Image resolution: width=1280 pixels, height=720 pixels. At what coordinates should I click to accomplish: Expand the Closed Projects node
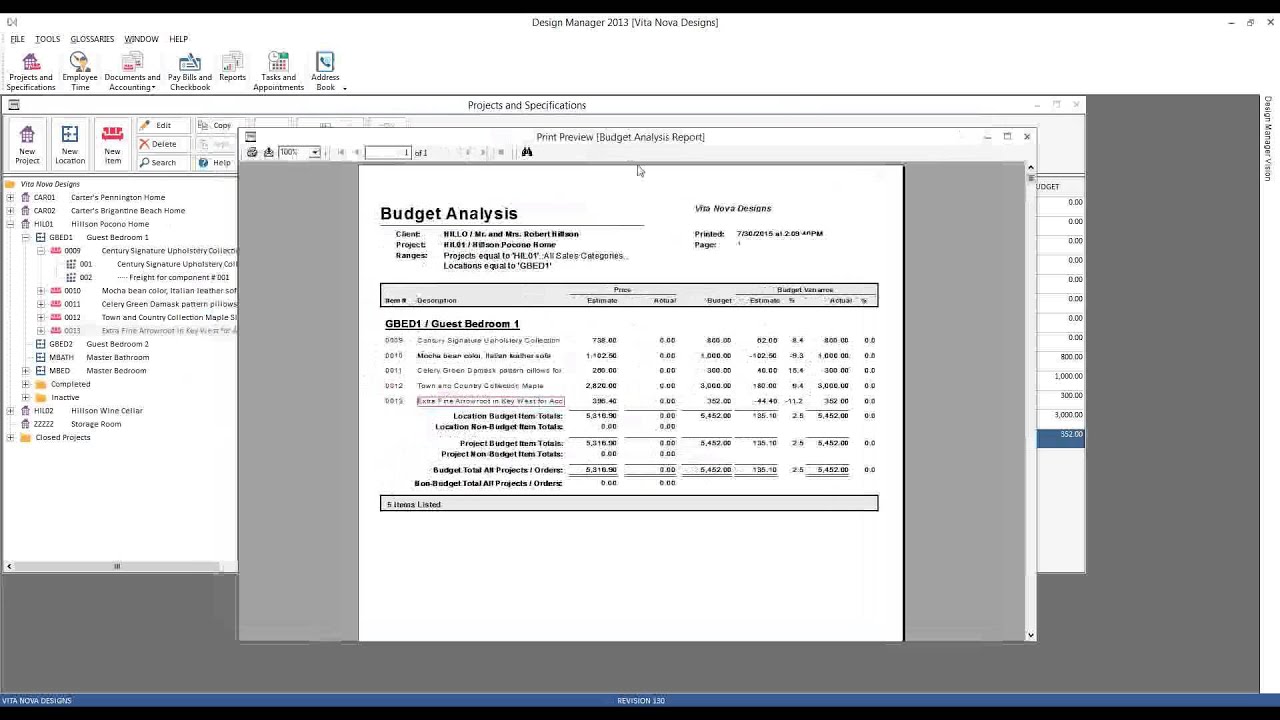point(10,437)
